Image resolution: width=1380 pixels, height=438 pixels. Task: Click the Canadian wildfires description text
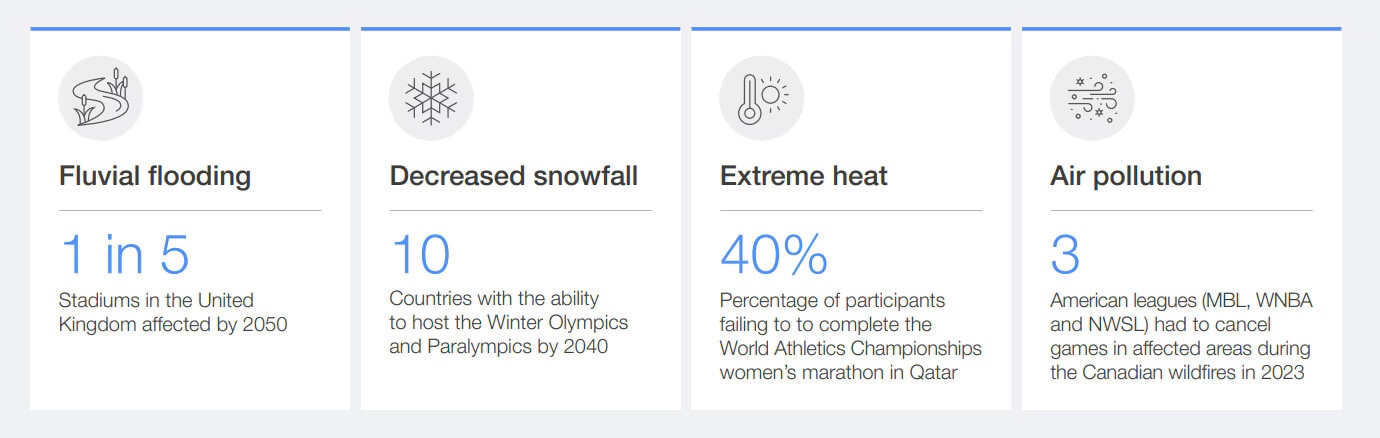1180,336
